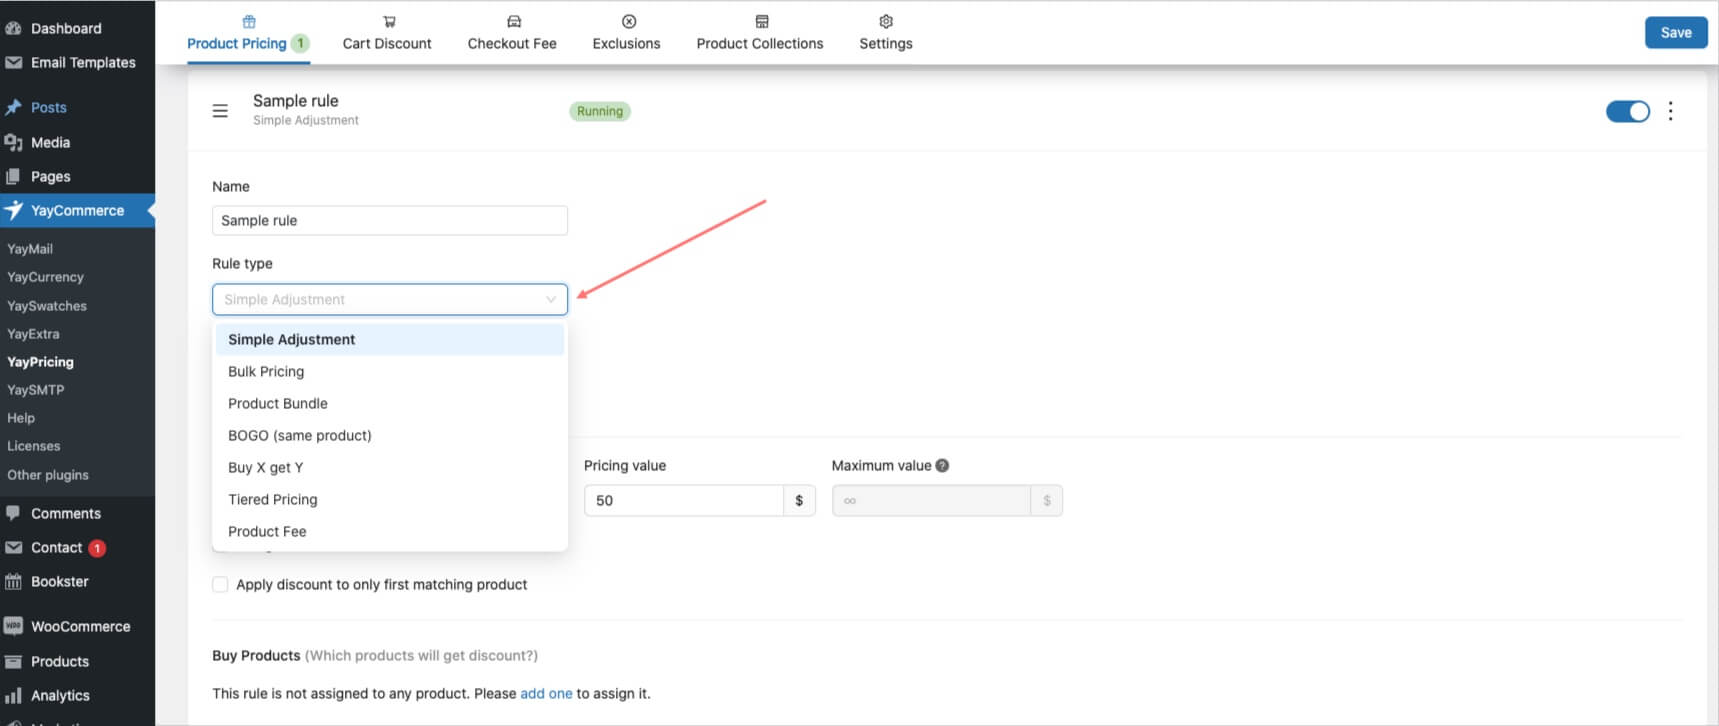Image resolution: width=1719 pixels, height=726 pixels.
Task: Click the Save button
Action: (x=1675, y=33)
